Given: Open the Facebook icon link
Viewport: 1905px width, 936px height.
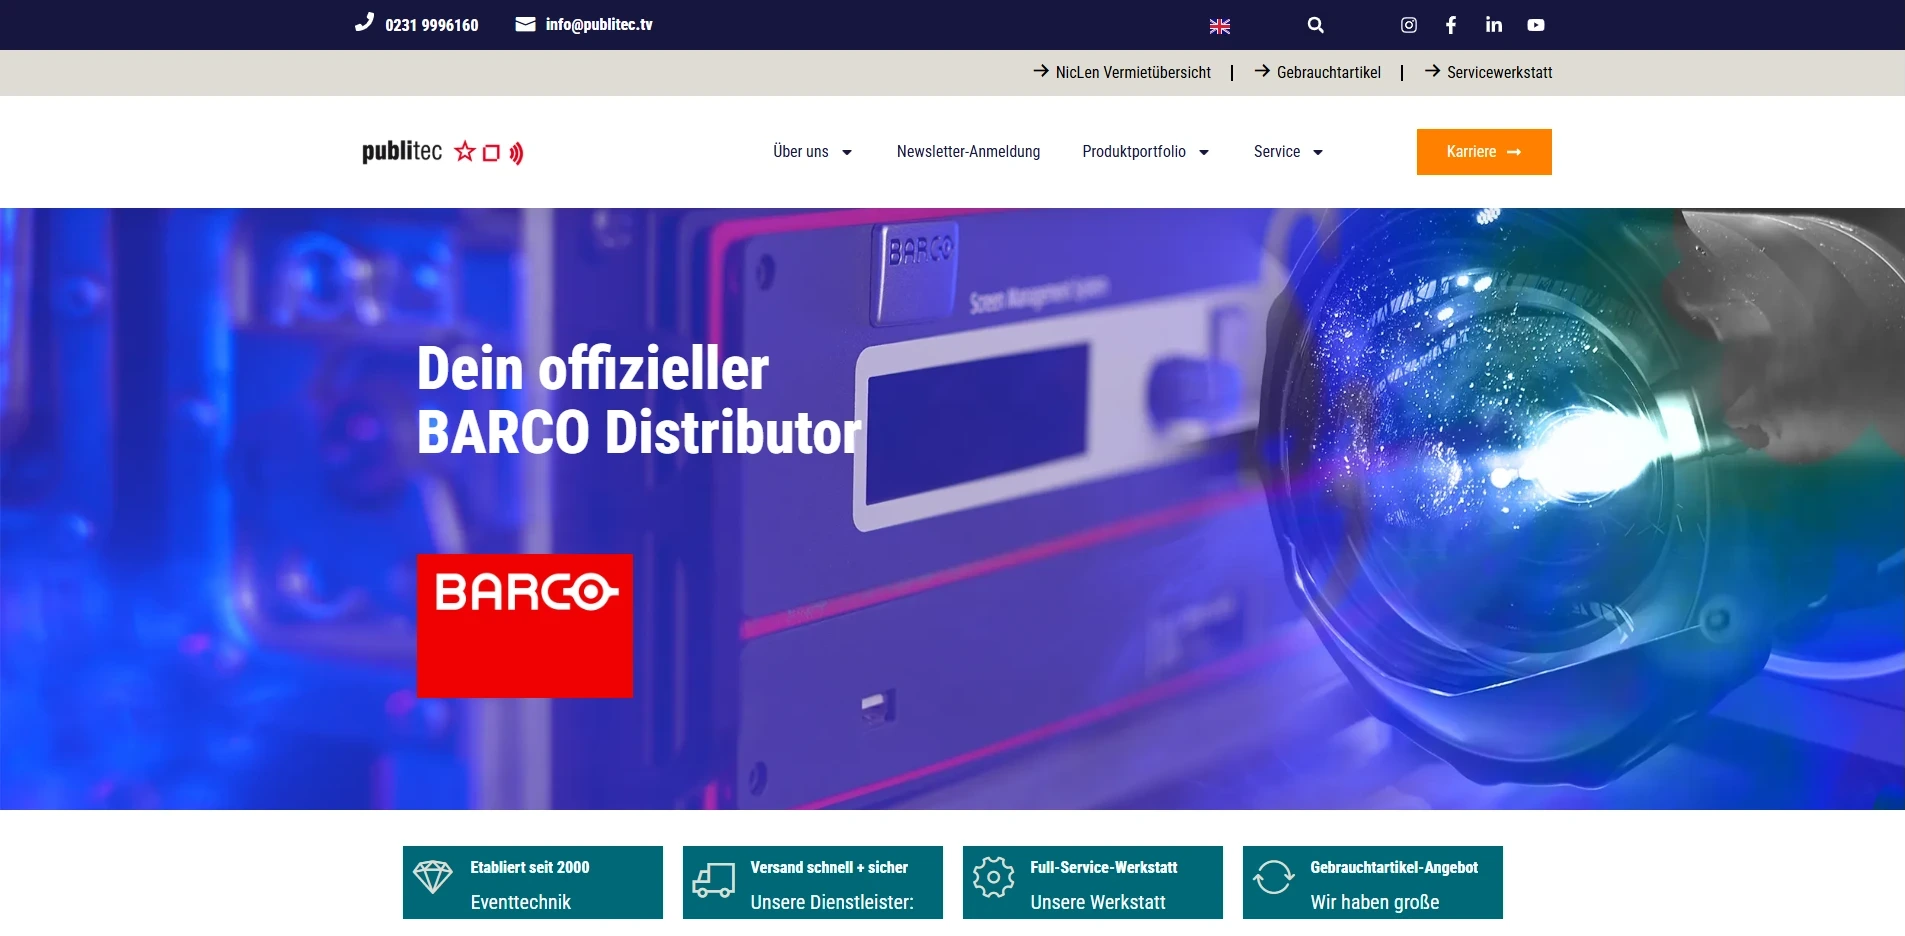Looking at the screenshot, I should point(1451,25).
